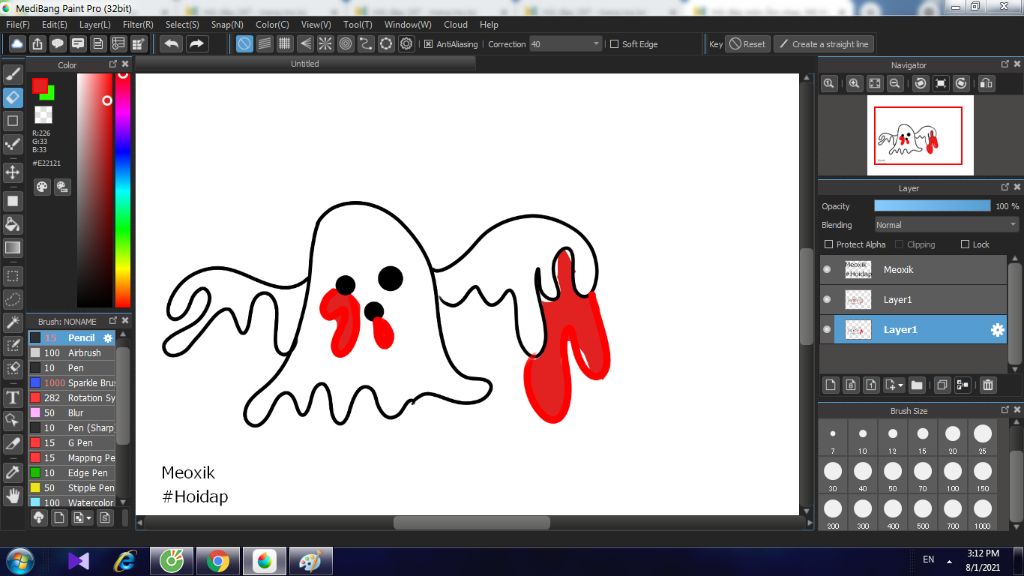Select the Watercolor brush
This screenshot has width=1024, height=576.
pos(72,503)
